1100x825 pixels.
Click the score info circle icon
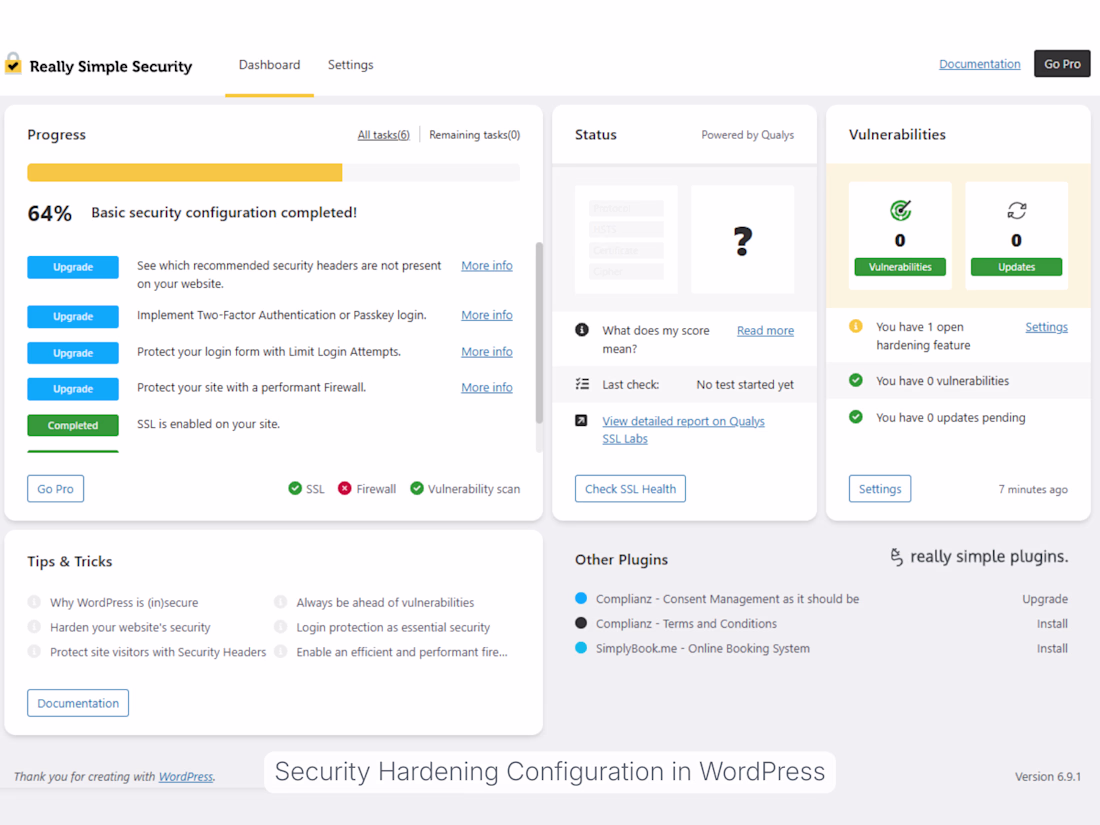582,330
